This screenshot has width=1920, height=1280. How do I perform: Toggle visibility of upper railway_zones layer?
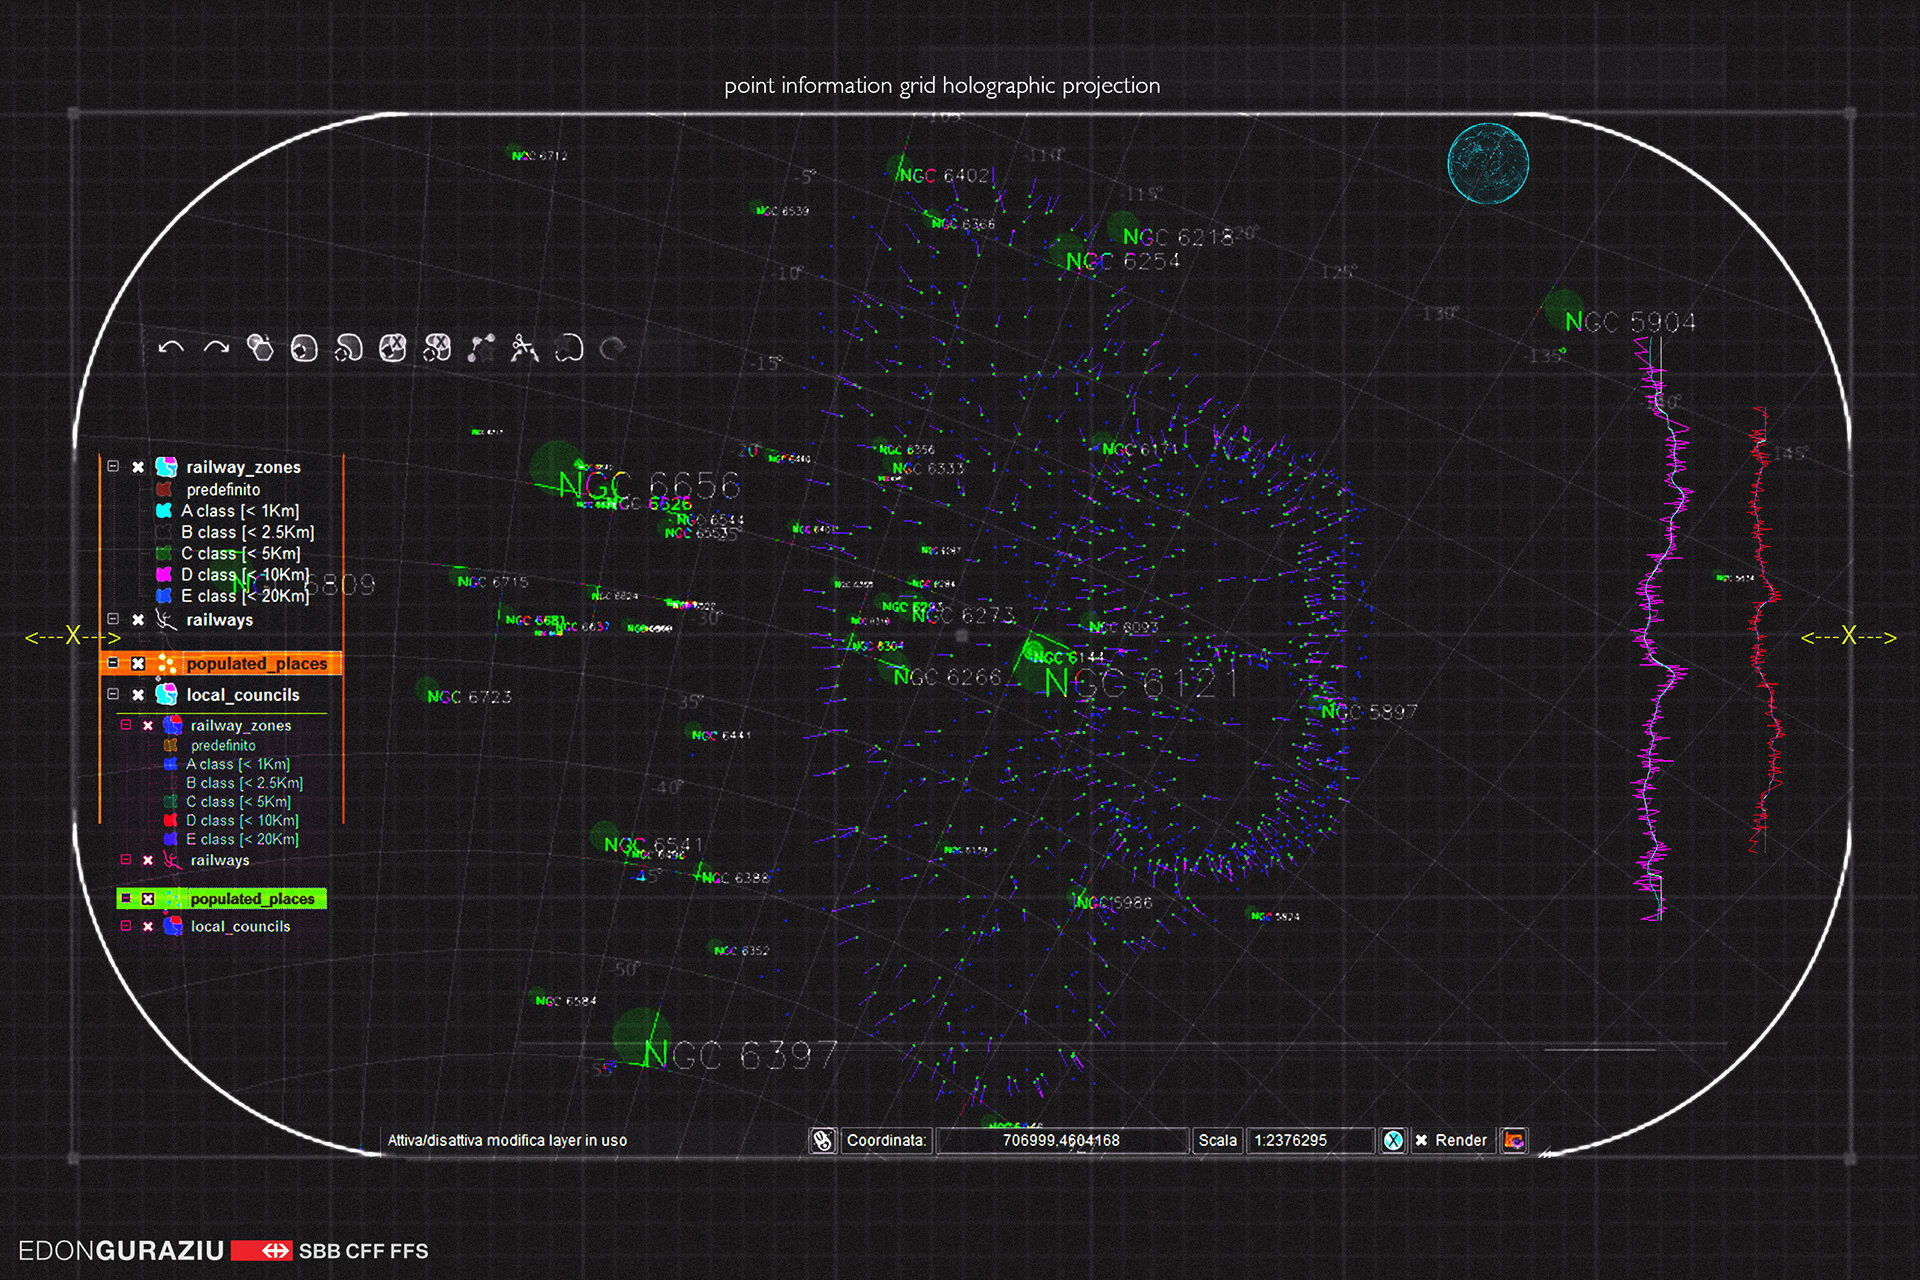(138, 467)
